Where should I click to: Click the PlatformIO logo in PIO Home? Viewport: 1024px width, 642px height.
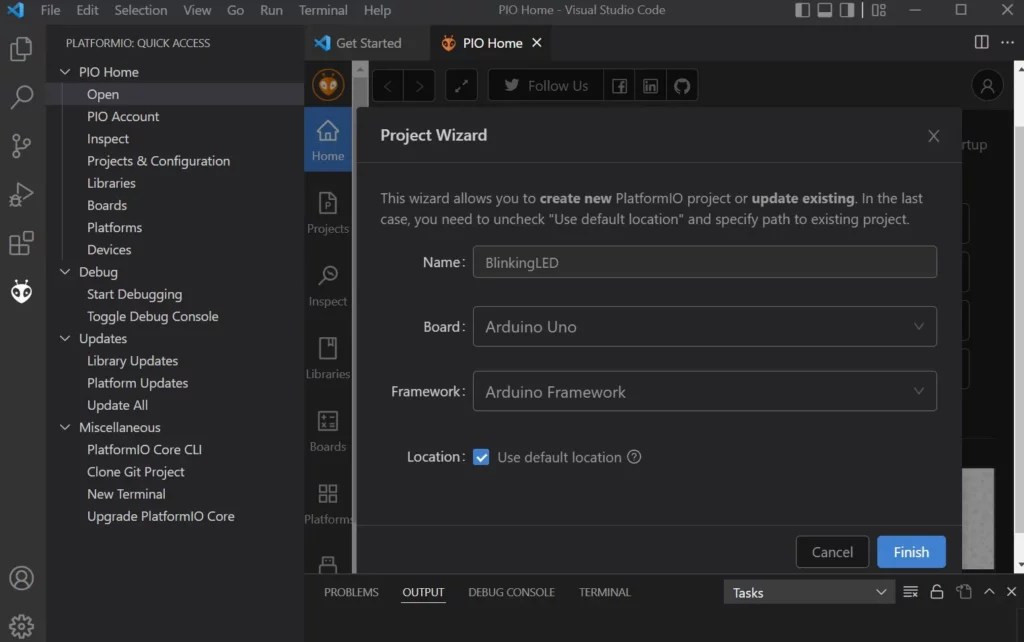point(328,85)
